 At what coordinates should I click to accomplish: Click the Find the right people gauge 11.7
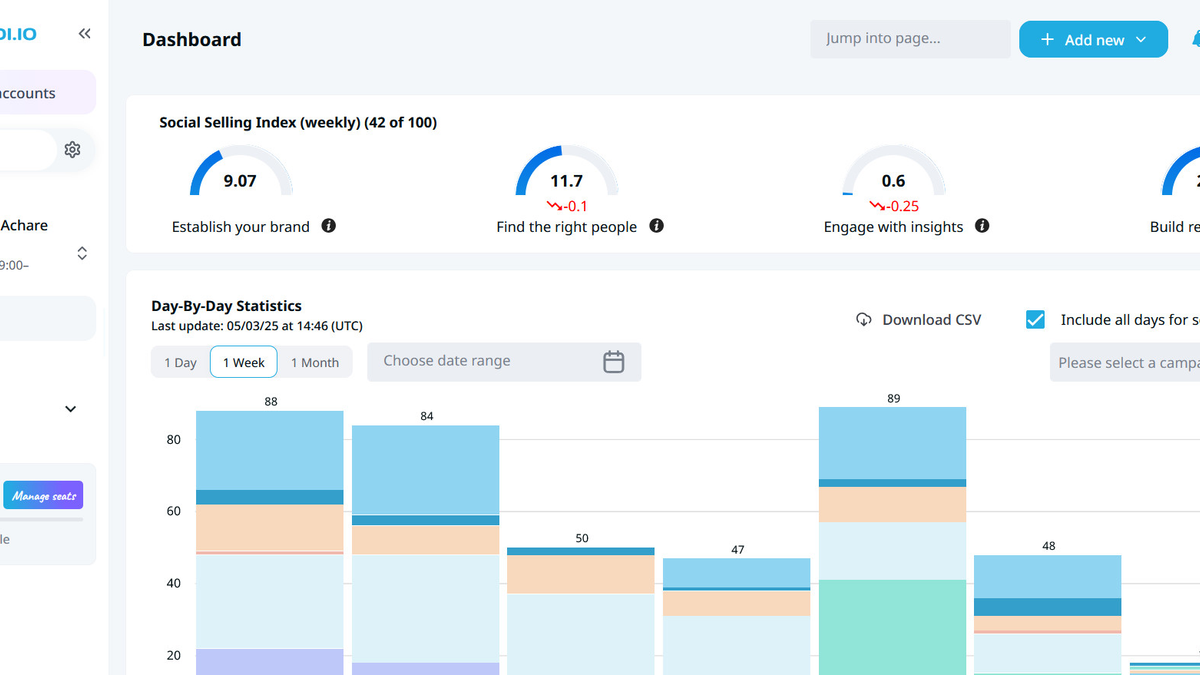coord(566,172)
